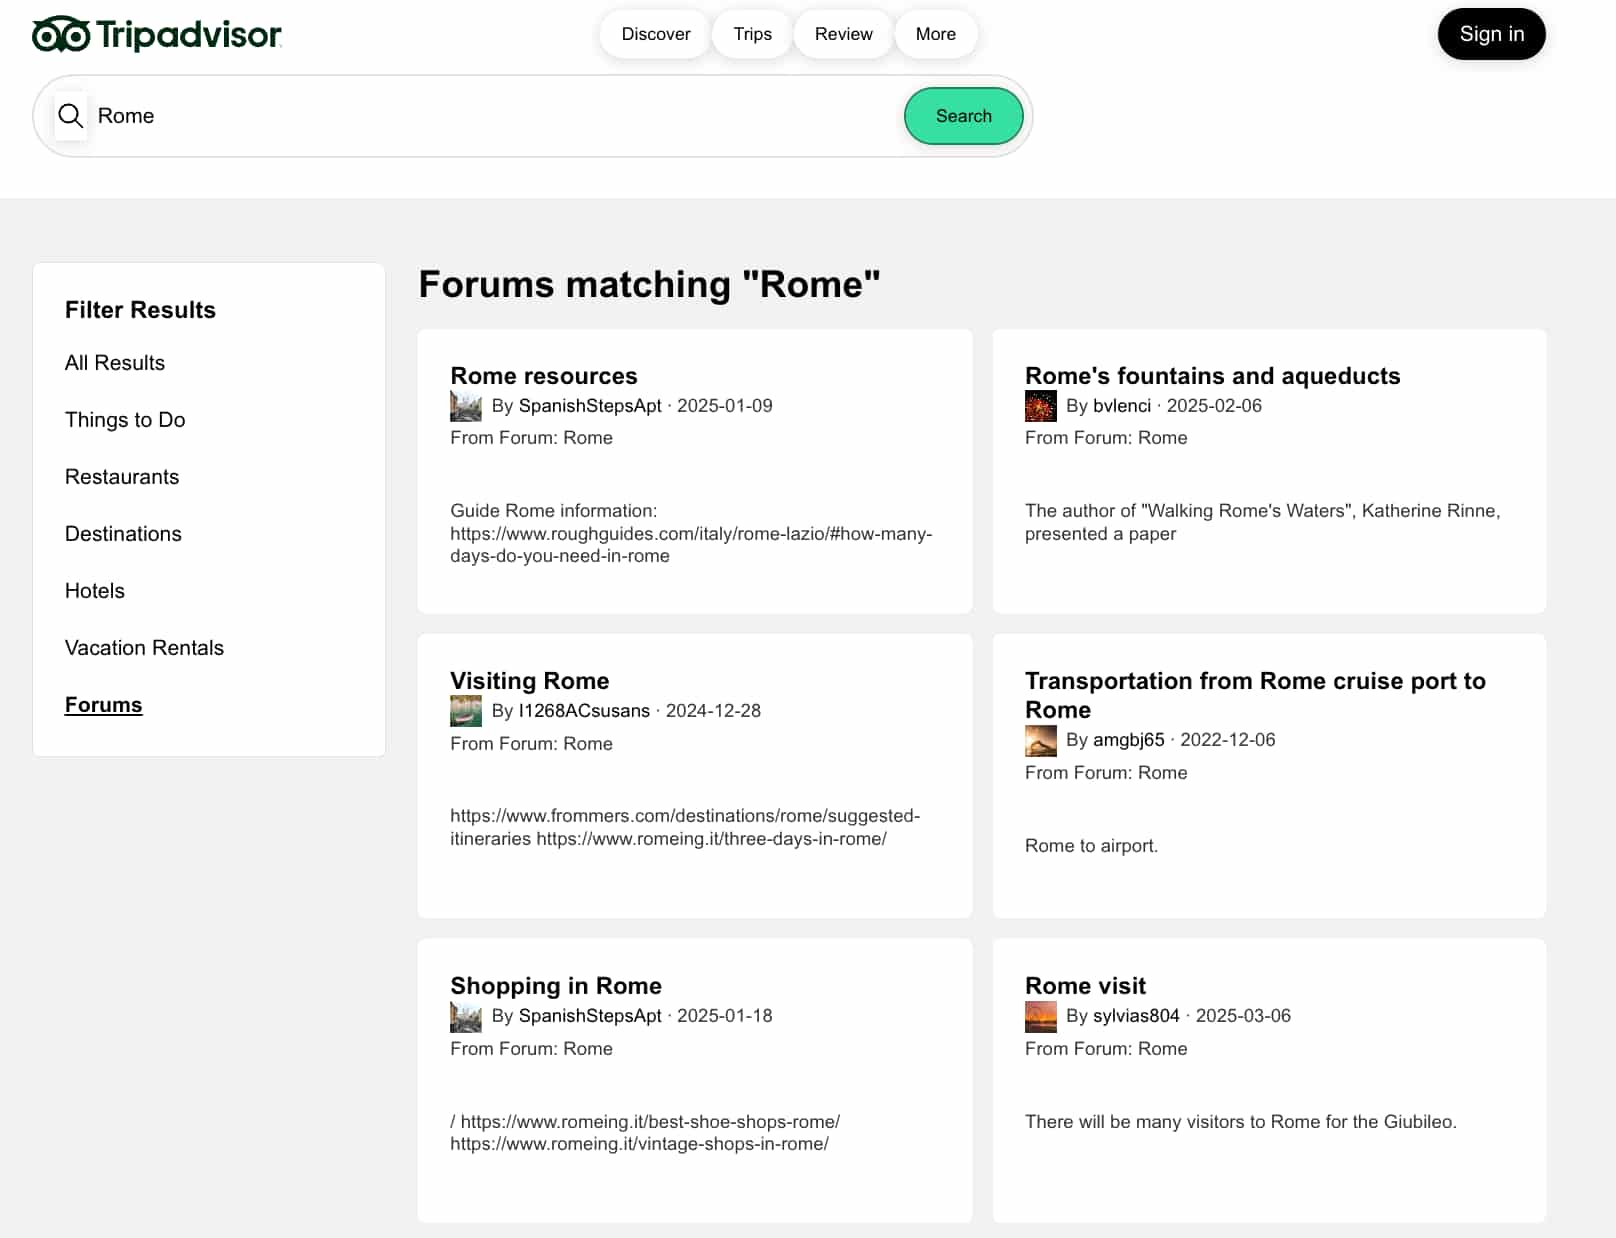Filter results by Destinations

[123, 534]
